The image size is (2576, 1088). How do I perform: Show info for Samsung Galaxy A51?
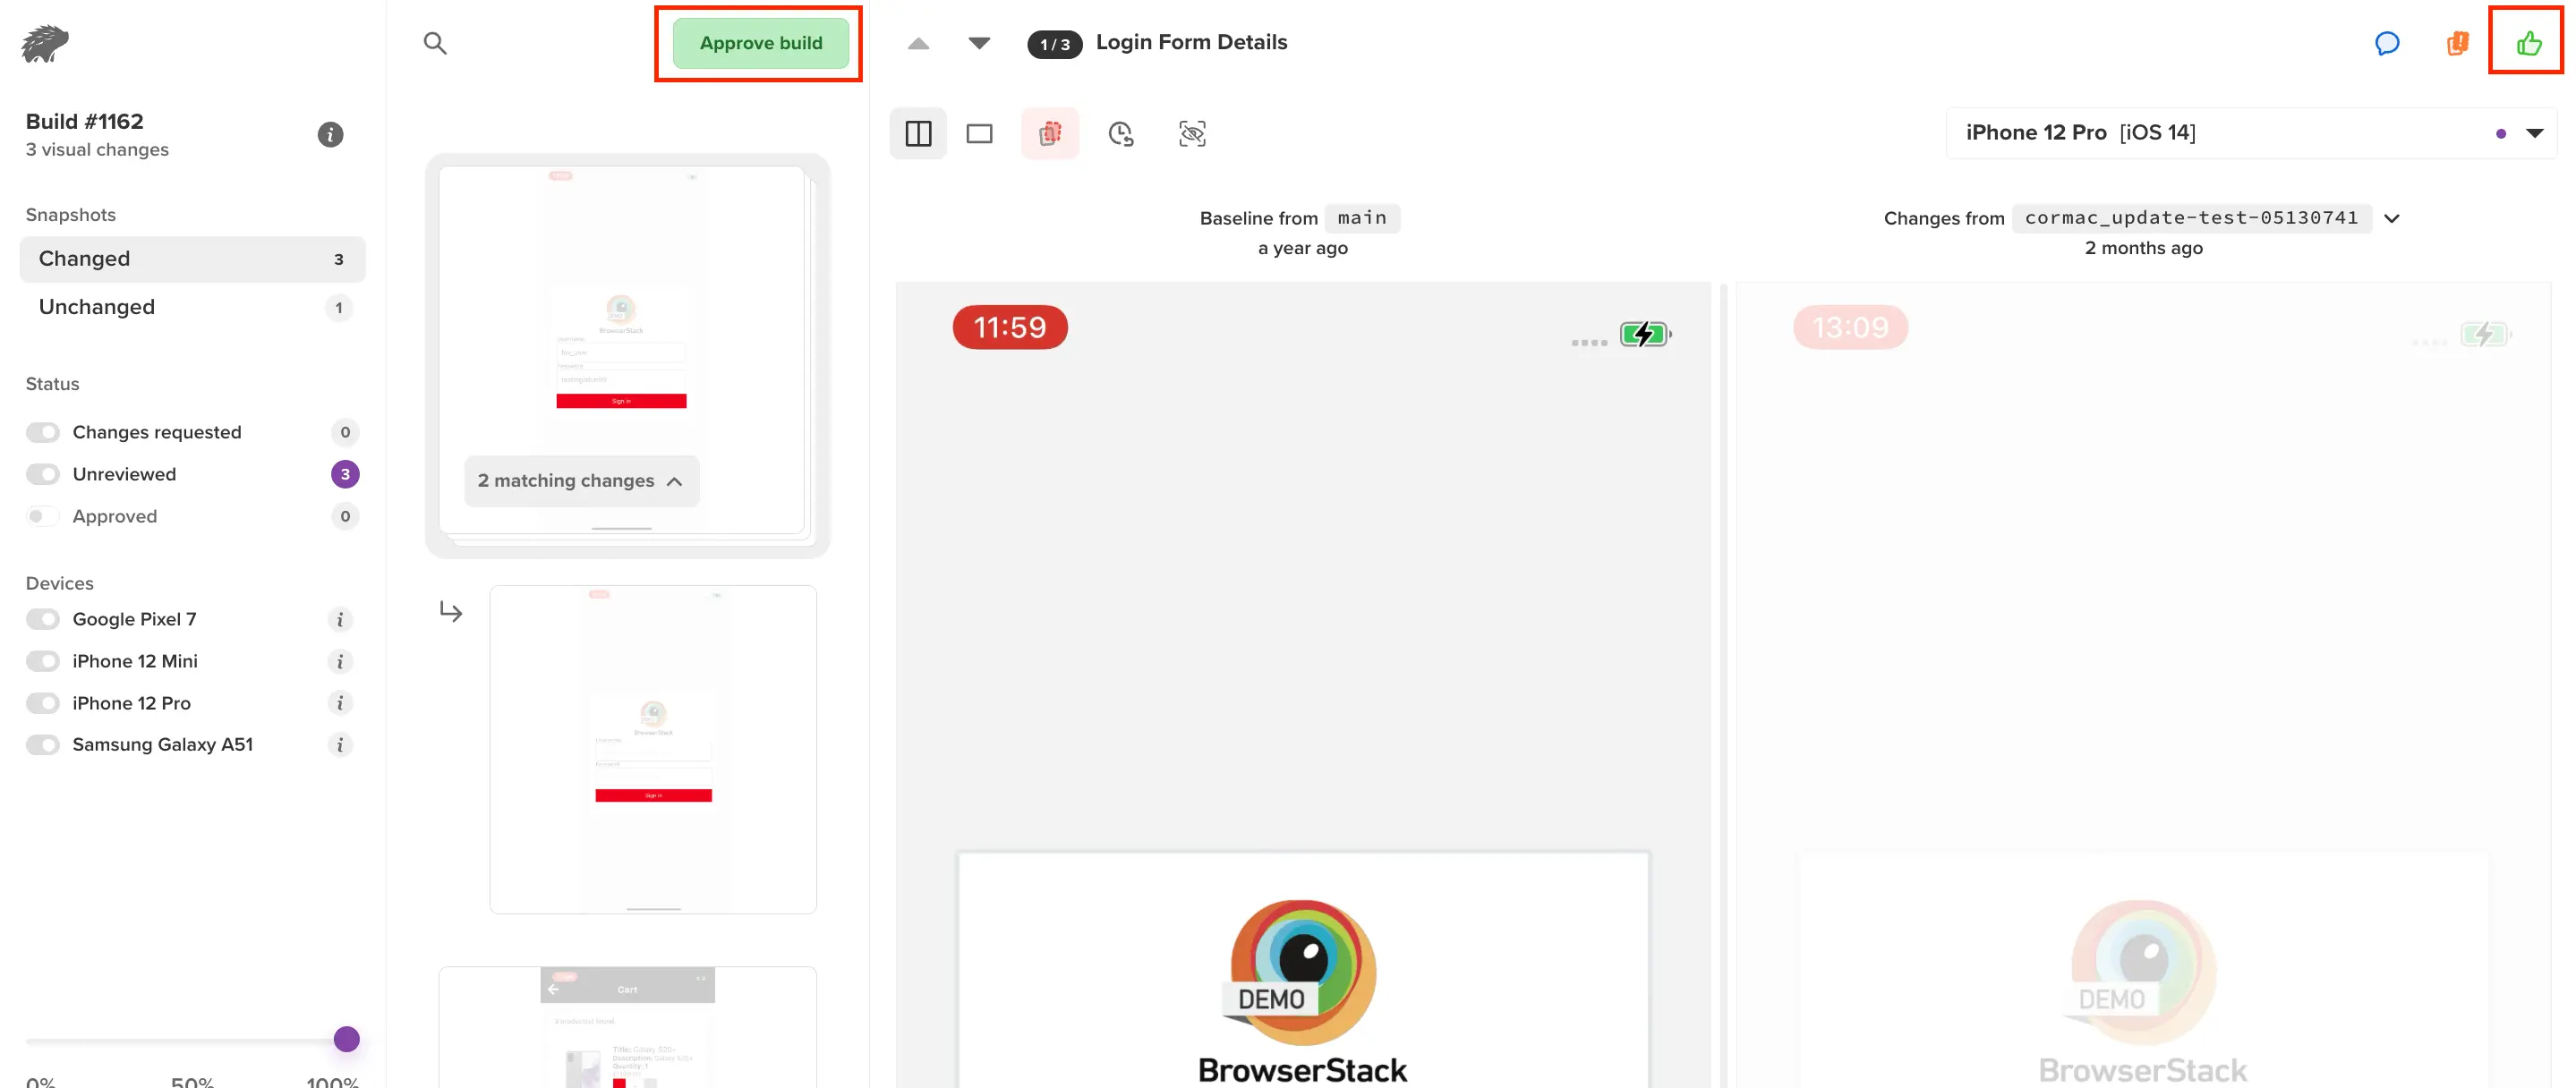tap(340, 745)
